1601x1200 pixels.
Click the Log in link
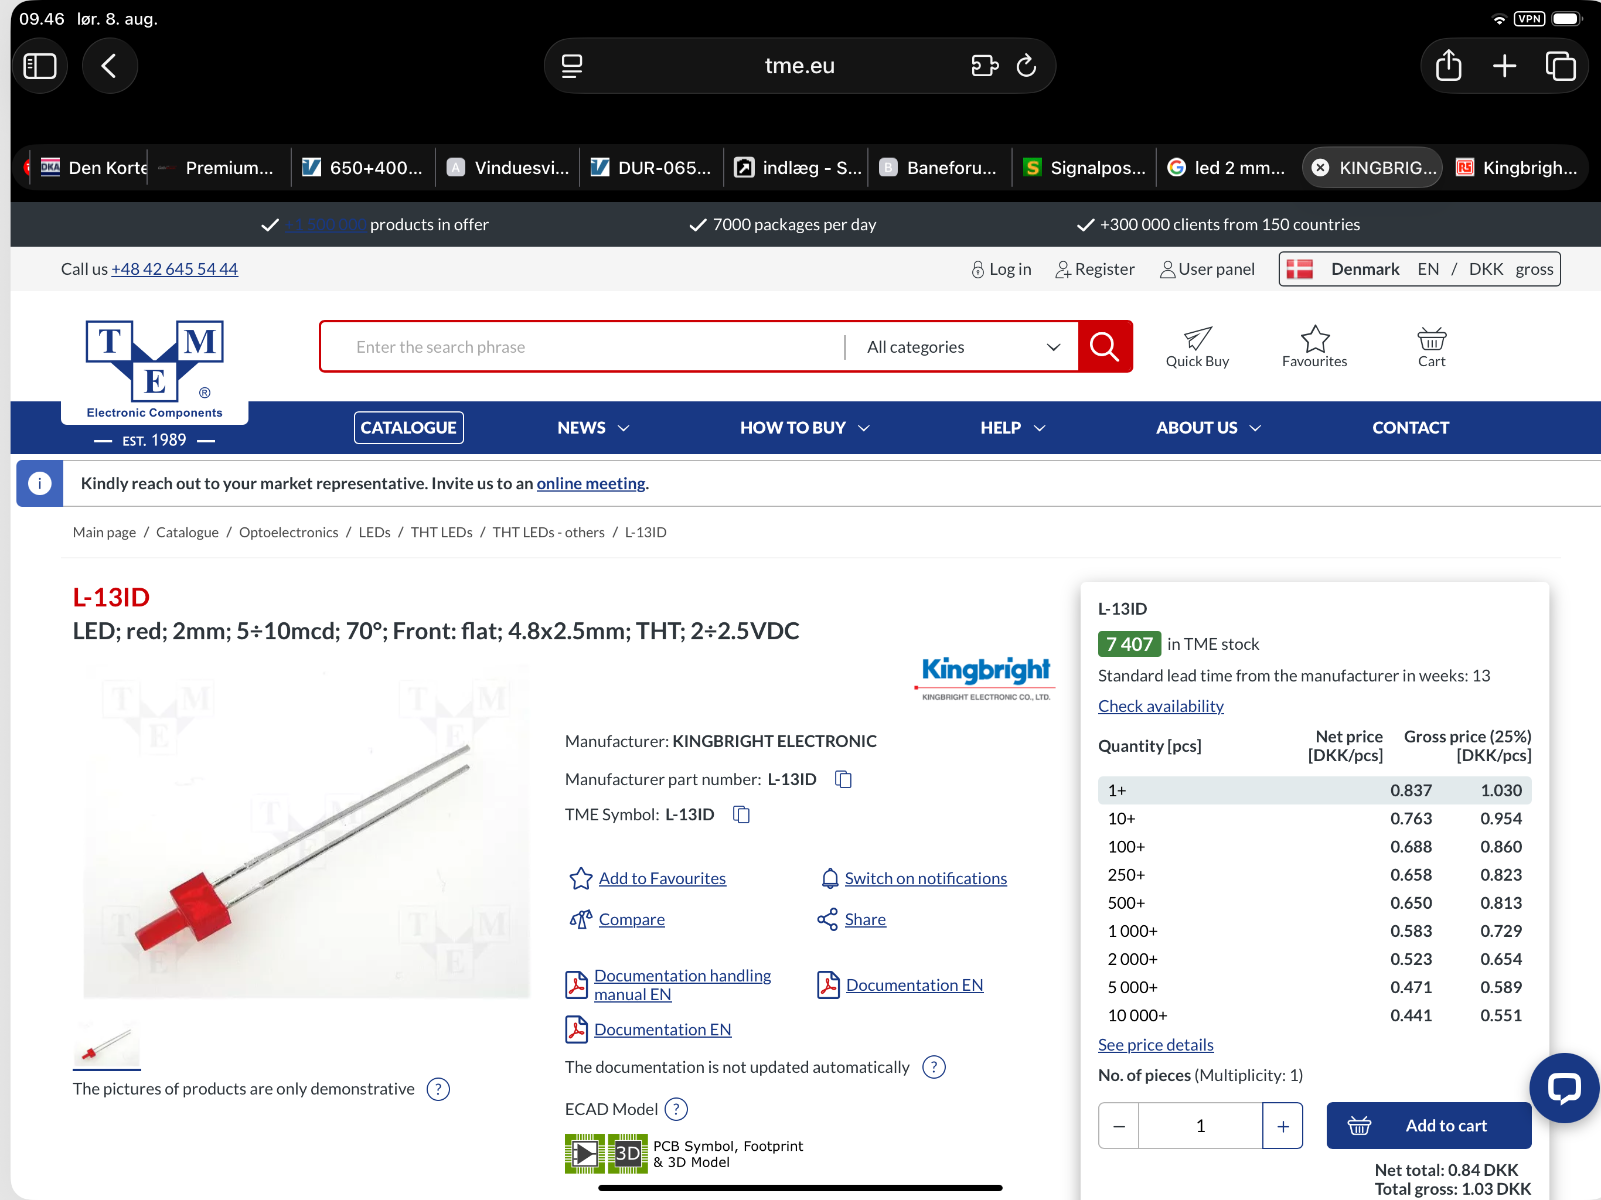(x=1001, y=269)
